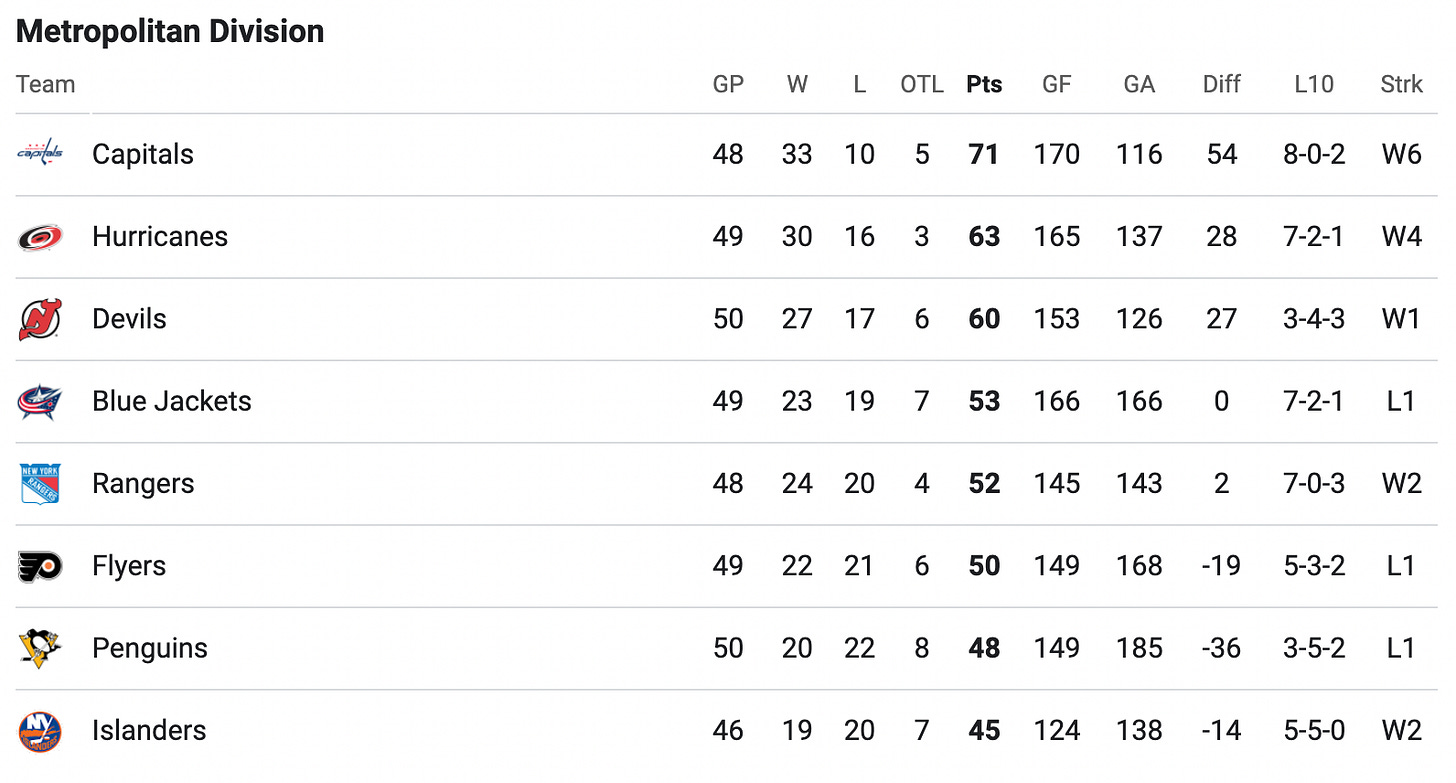This screenshot has width=1456, height=783.
Task: Sort standings by Pts column header
Action: [984, 85]
